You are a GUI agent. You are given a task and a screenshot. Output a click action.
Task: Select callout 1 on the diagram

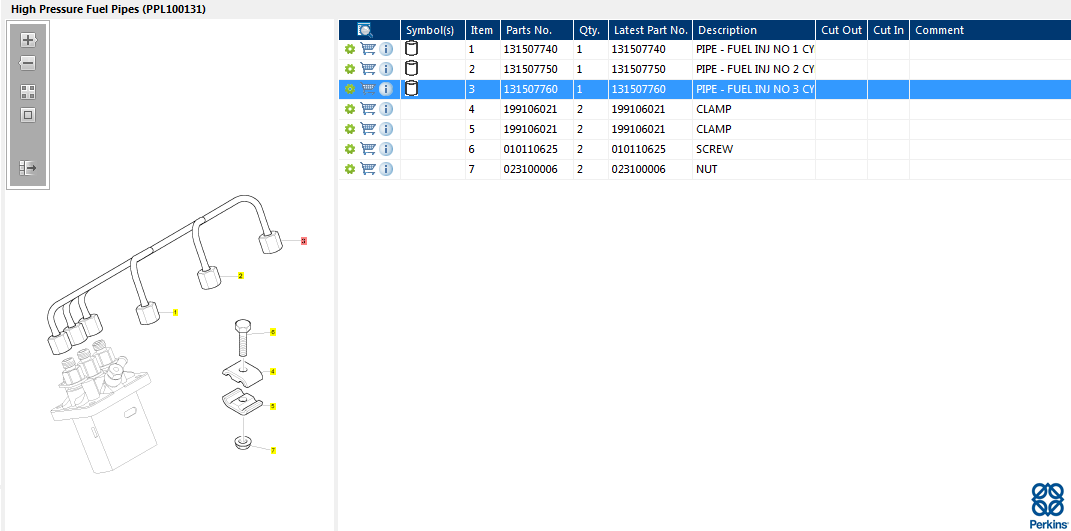(176, 312)
